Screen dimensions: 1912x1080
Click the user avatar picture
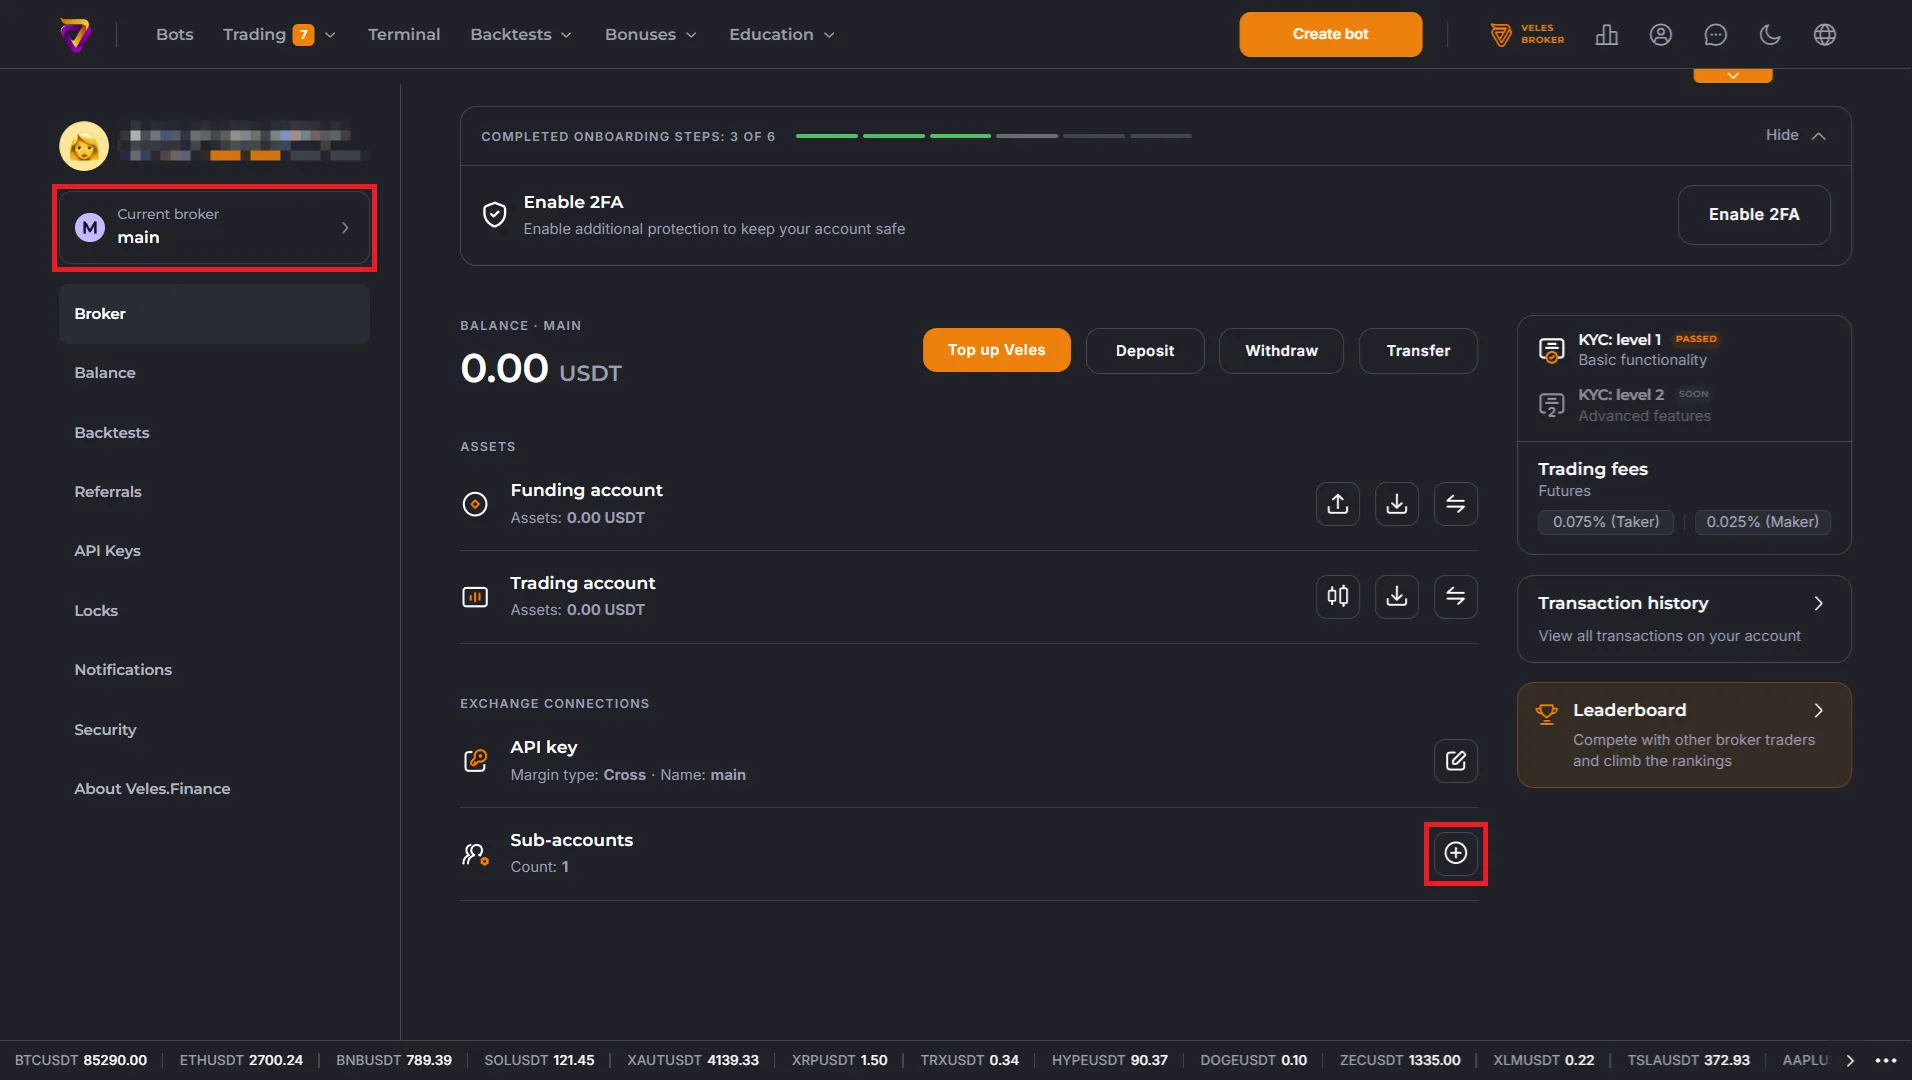click(84, 146)
